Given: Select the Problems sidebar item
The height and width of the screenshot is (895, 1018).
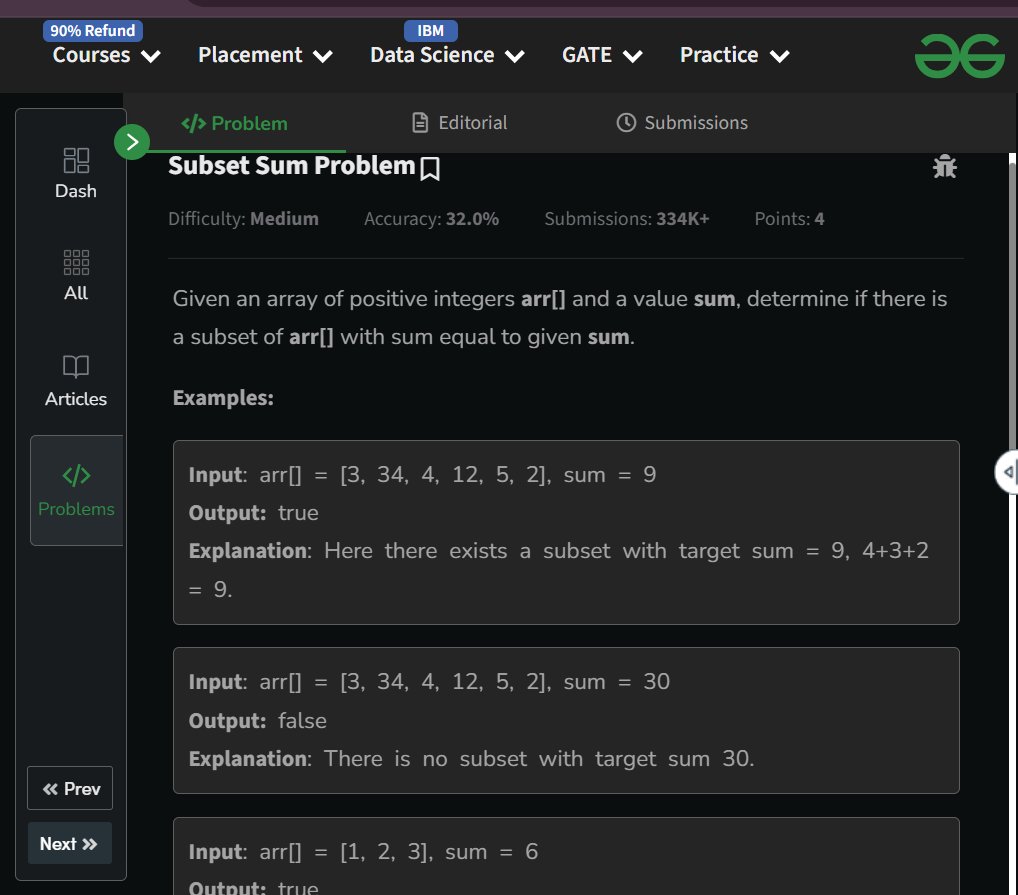Looking at the screenshot, I should pos(76,490).
